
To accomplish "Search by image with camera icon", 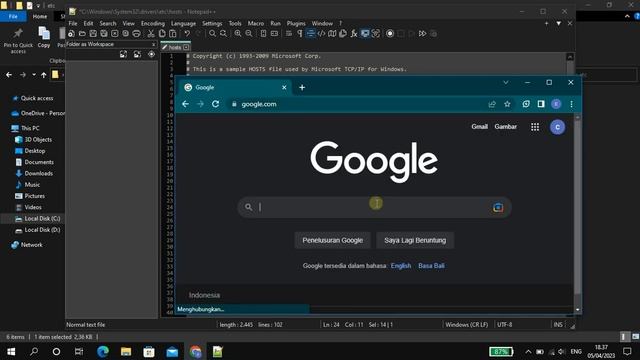I will pyautogui.click(x=498, y=207).
